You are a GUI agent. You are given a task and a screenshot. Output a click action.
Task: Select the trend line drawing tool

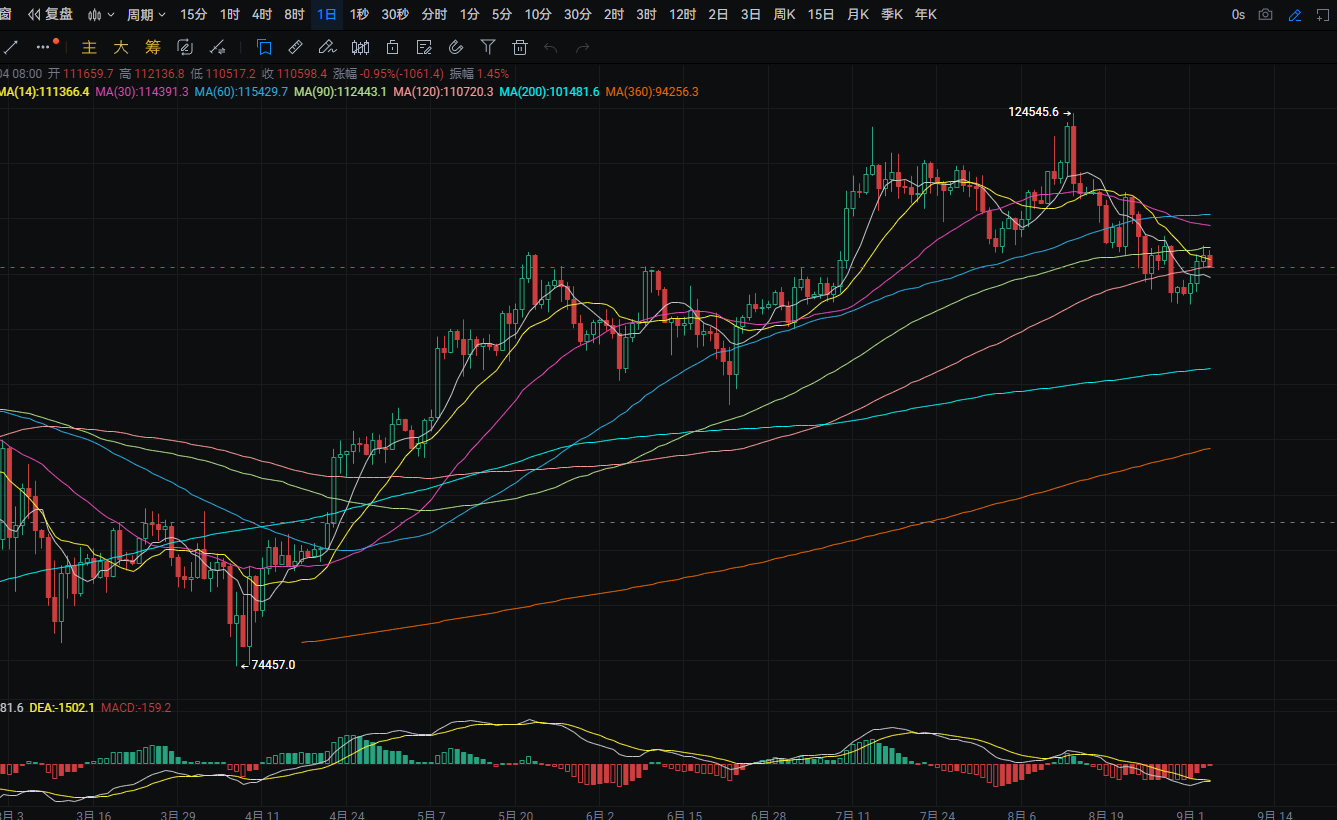pos(11,47)
